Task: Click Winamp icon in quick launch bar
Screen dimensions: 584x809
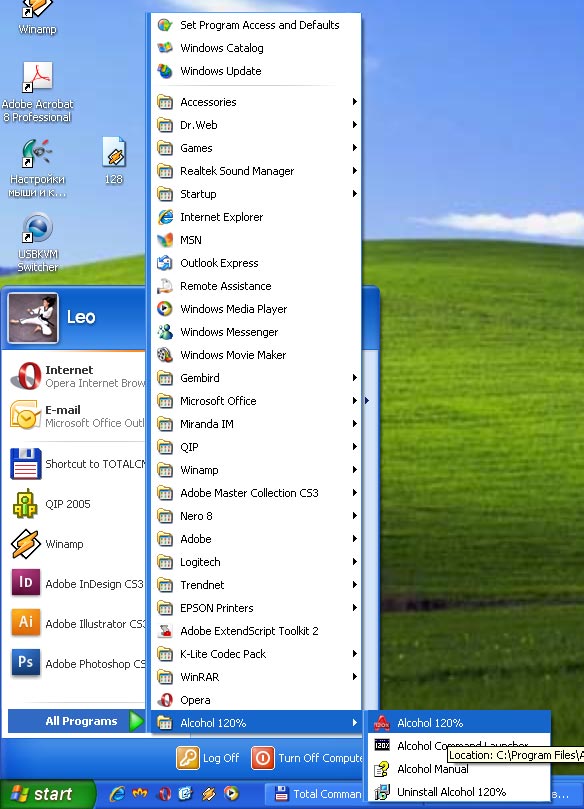Action: click(x=208, y=794)
